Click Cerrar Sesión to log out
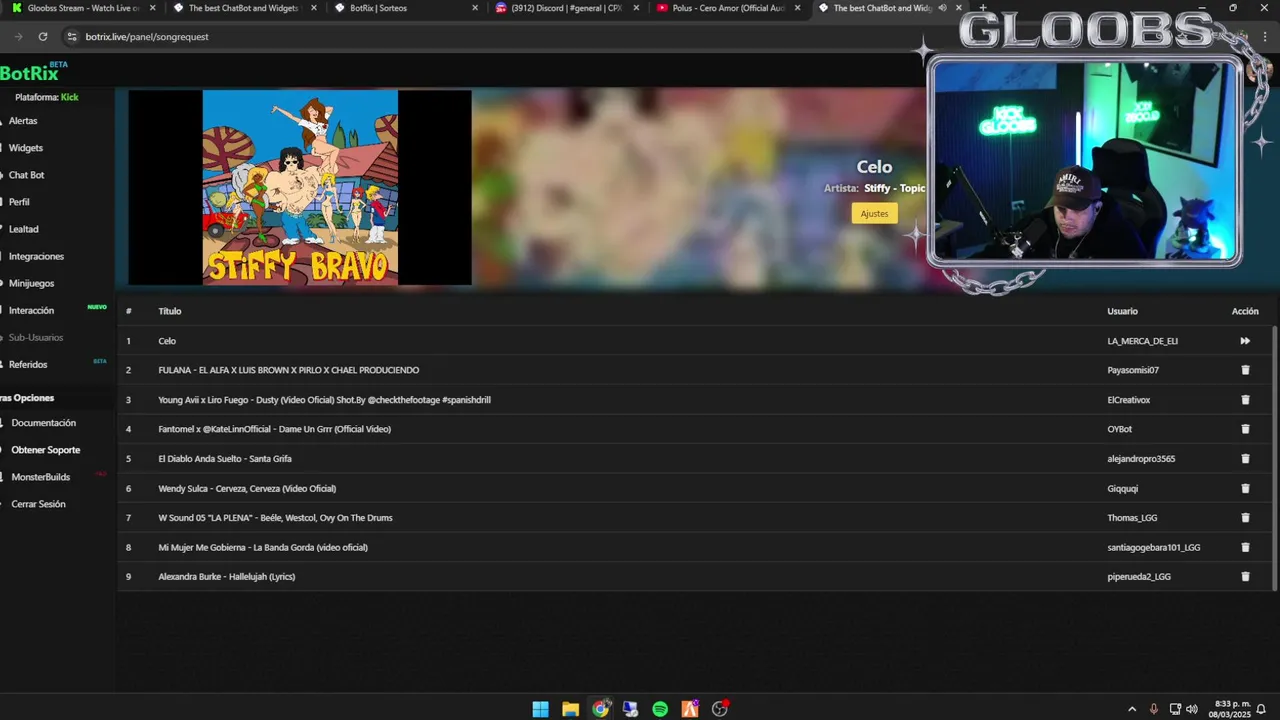Image resolution: width=1280 pixels, height=720 pixels. point(38,504)
